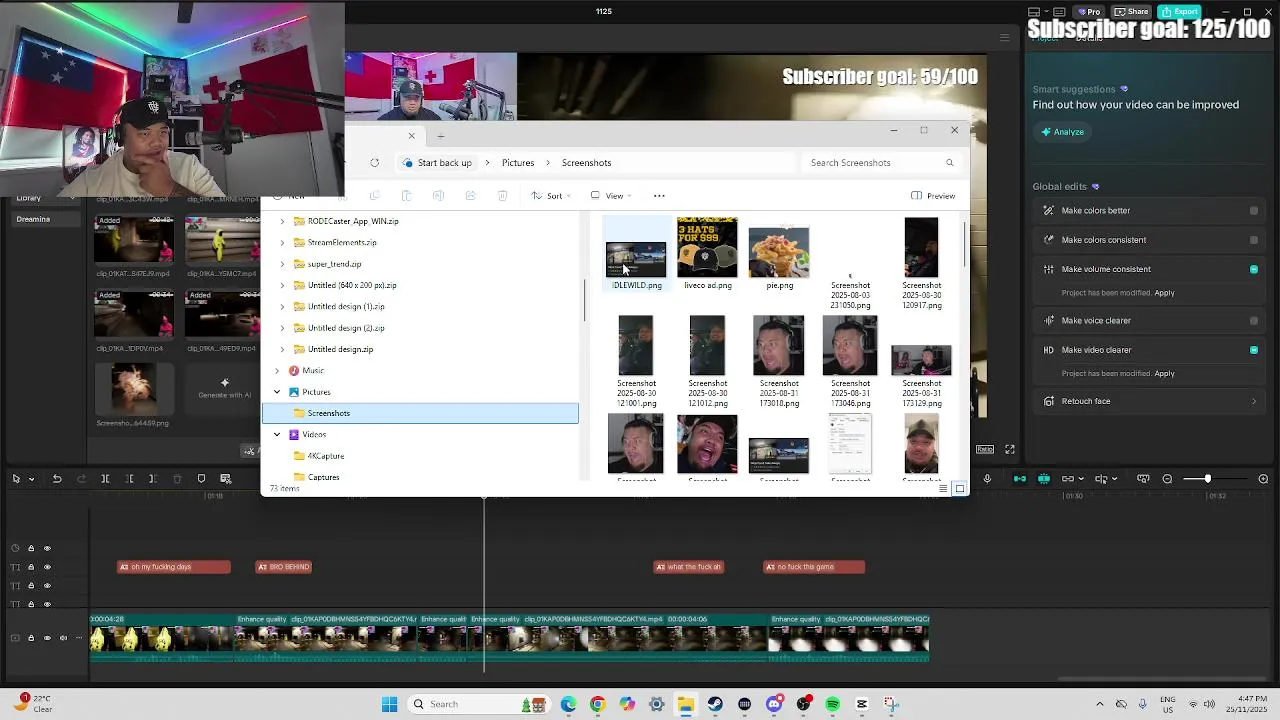Open the View dropdown in Explorer
1280x720 pixels.
pyautogui.click(x=609, y=196)
